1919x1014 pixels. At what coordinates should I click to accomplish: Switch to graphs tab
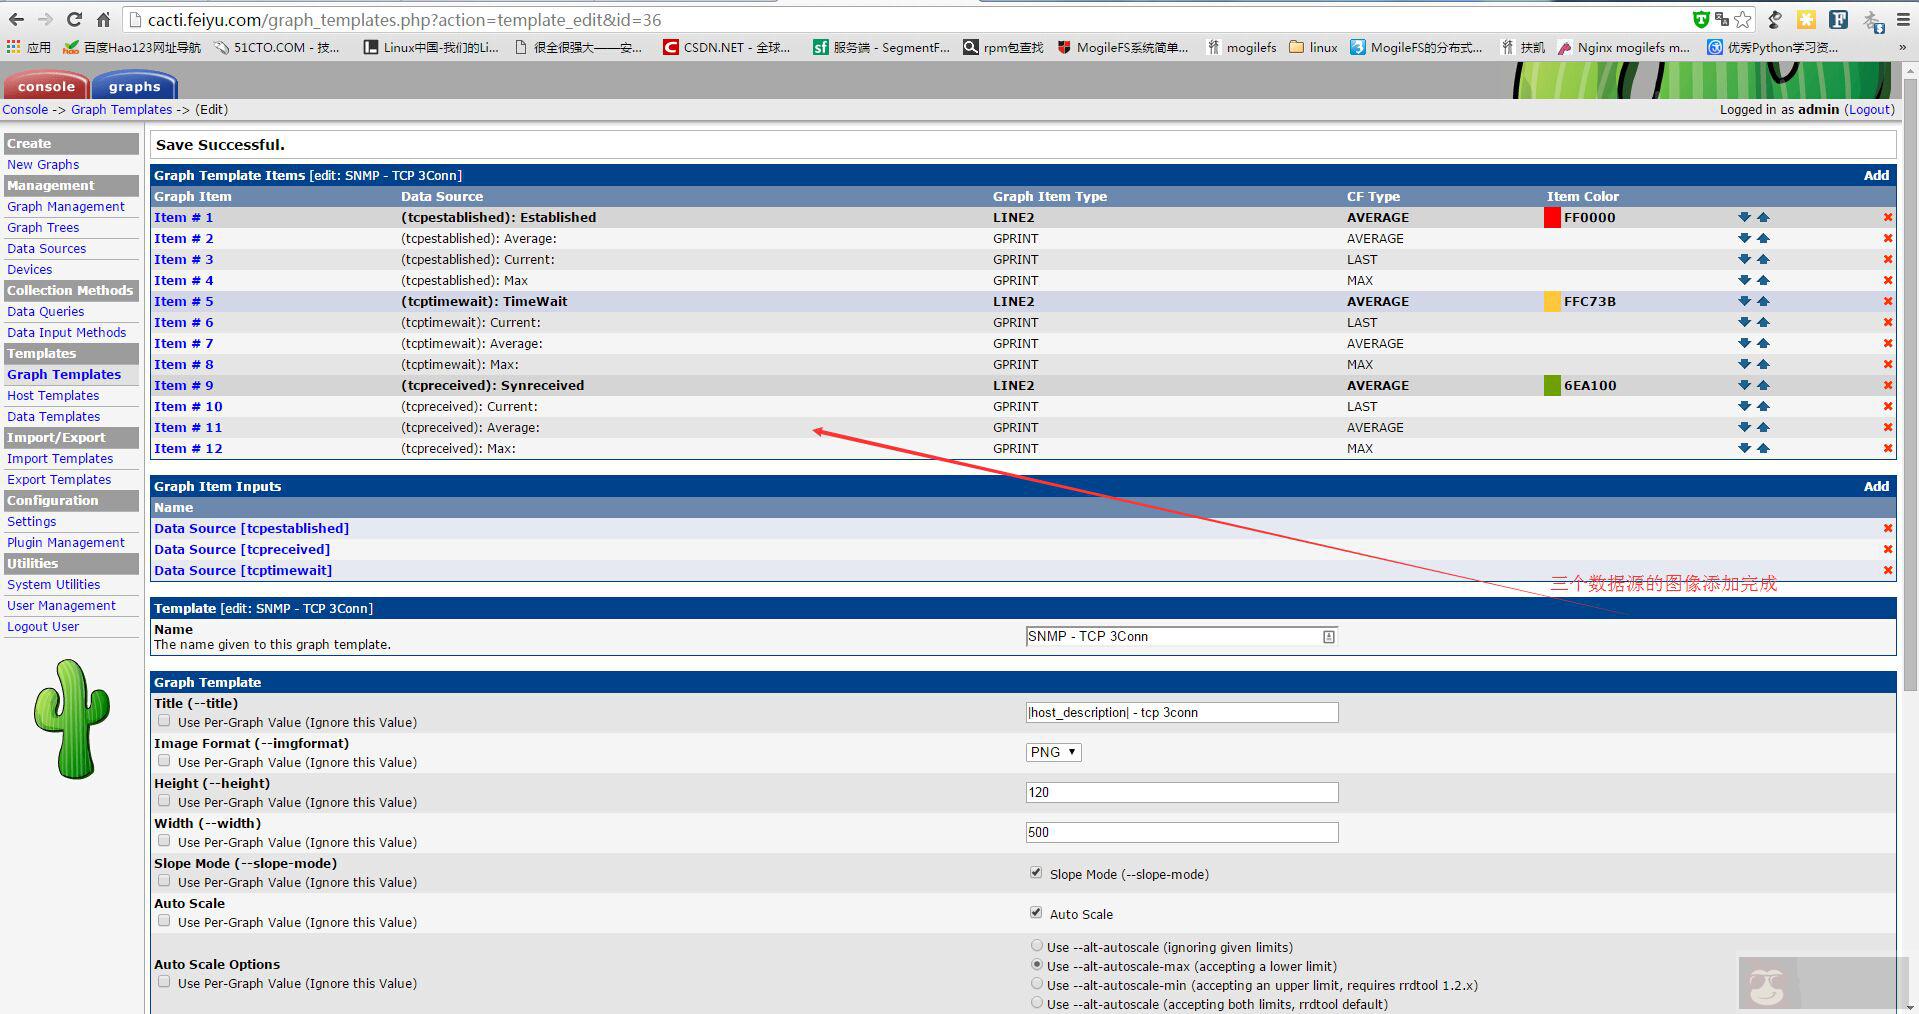134,87
